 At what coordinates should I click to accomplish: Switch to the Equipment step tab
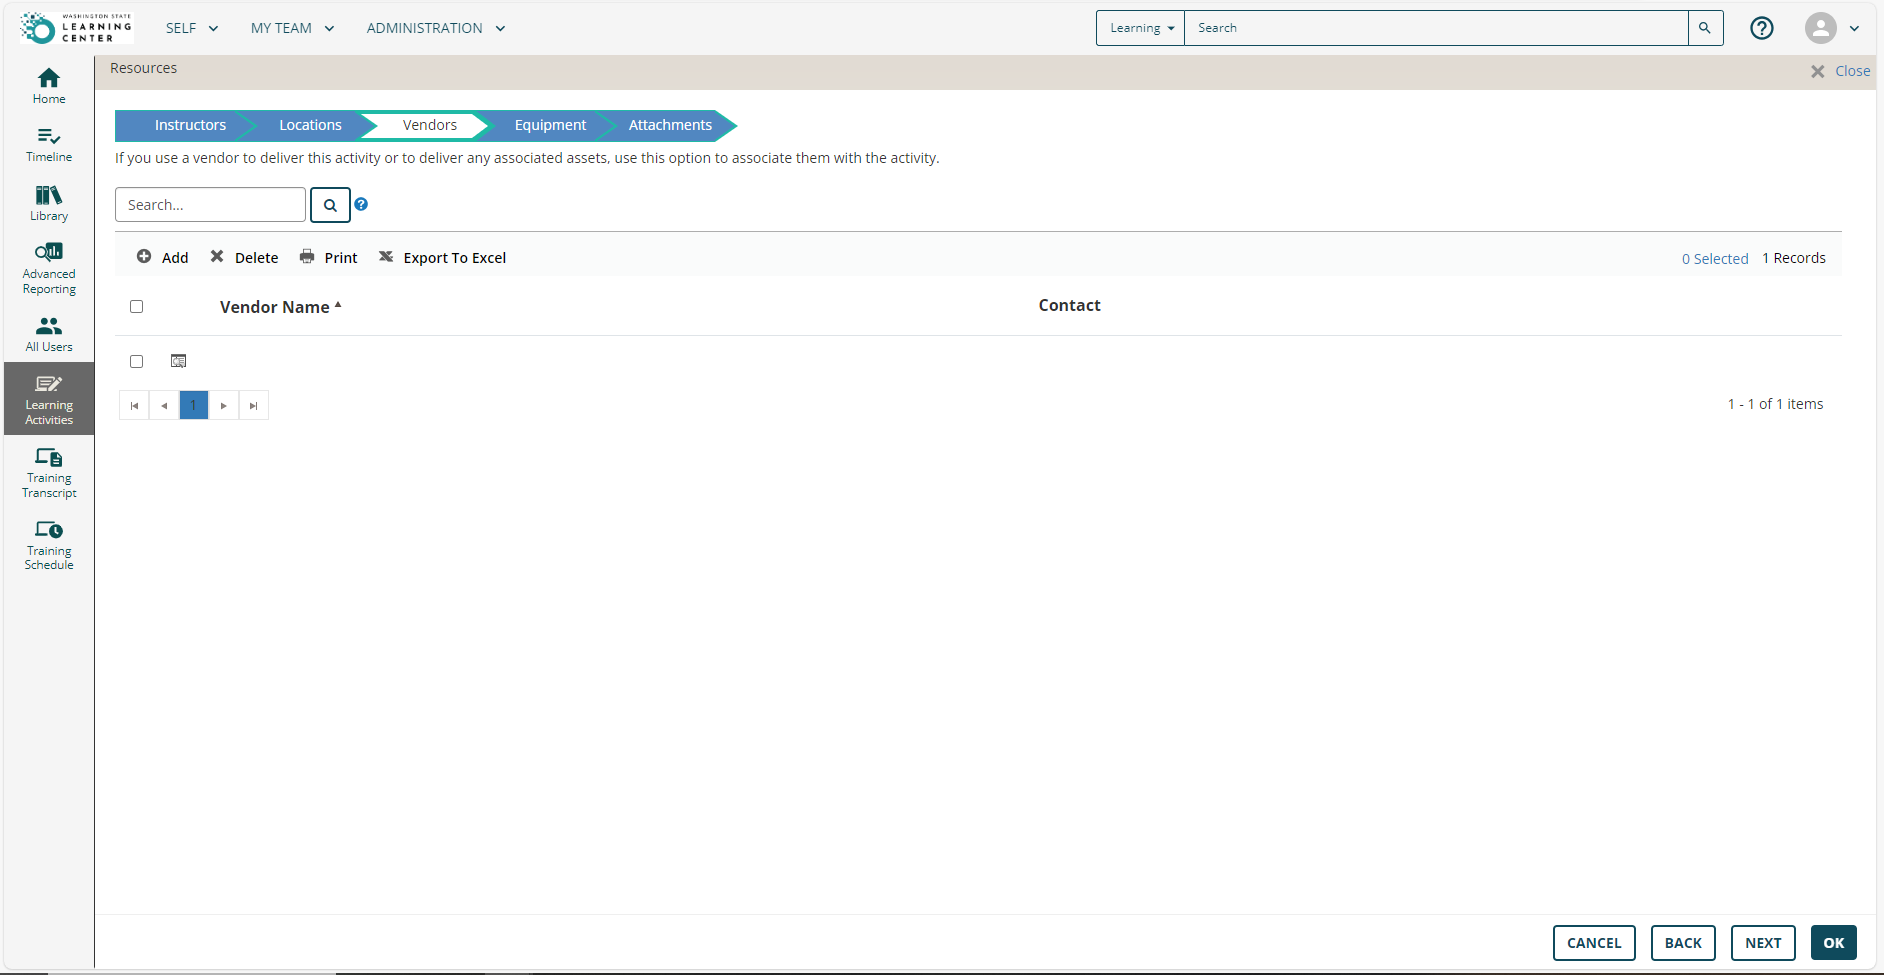(x=550, y=125)
